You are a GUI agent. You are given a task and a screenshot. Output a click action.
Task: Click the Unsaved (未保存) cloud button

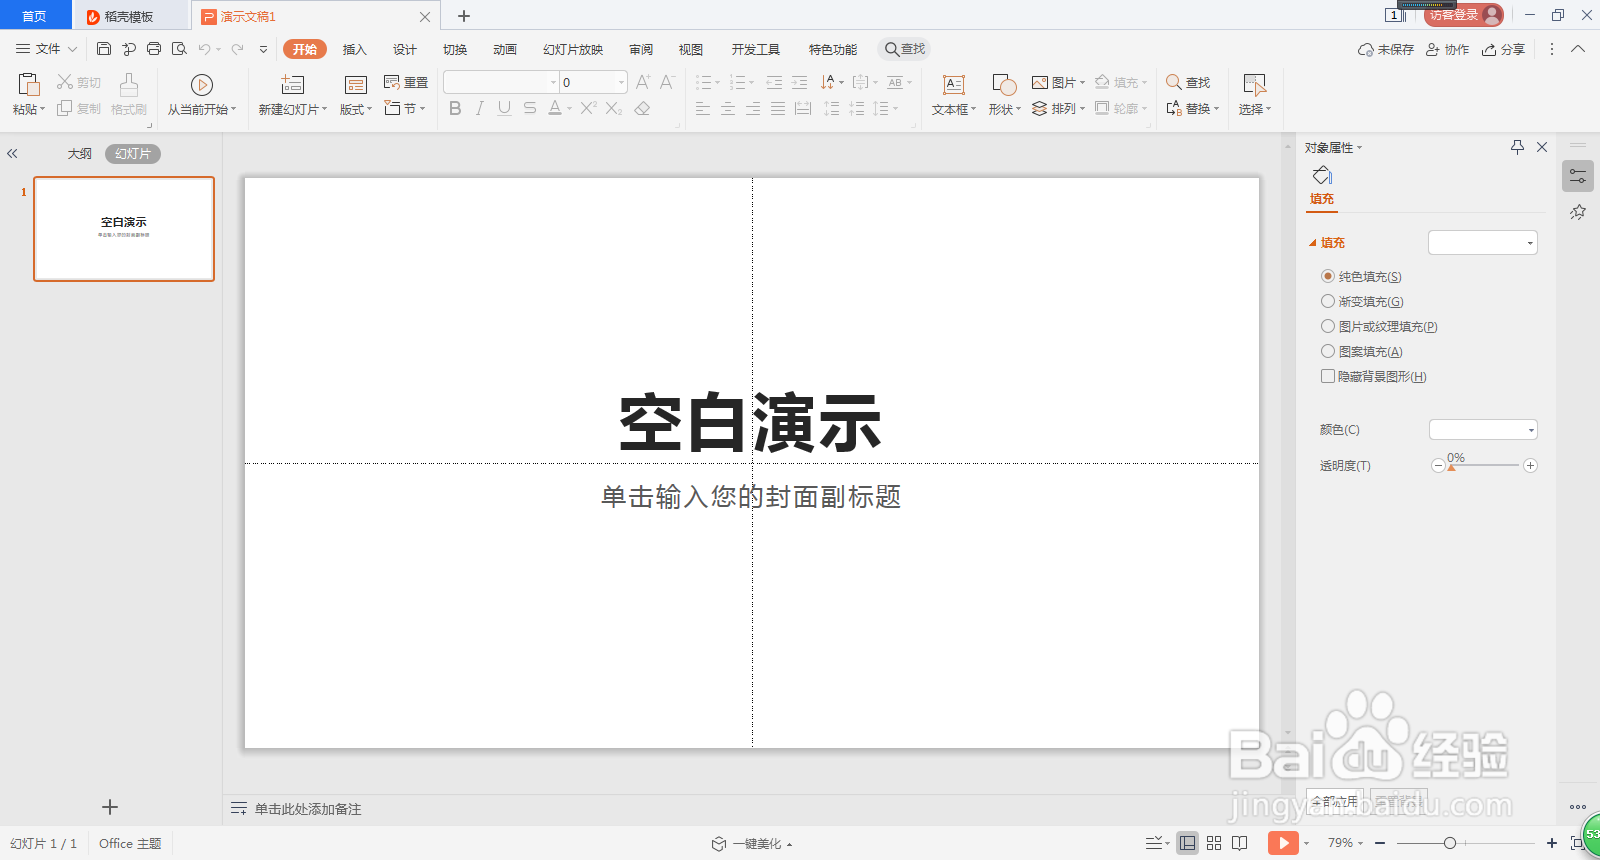pos(1386,49)
